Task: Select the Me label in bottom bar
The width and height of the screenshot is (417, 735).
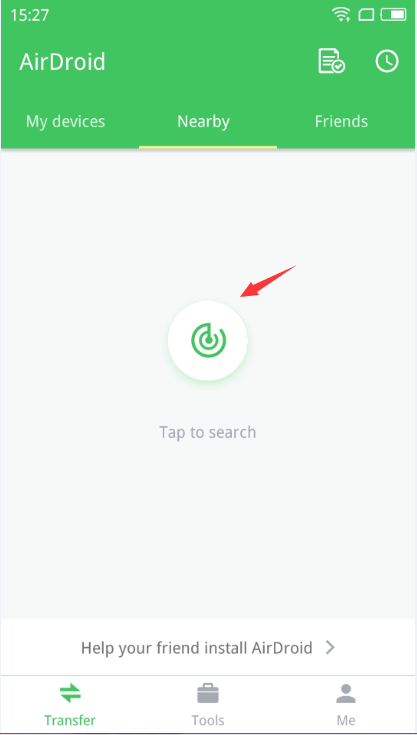Action: click(x=346, y=720)
